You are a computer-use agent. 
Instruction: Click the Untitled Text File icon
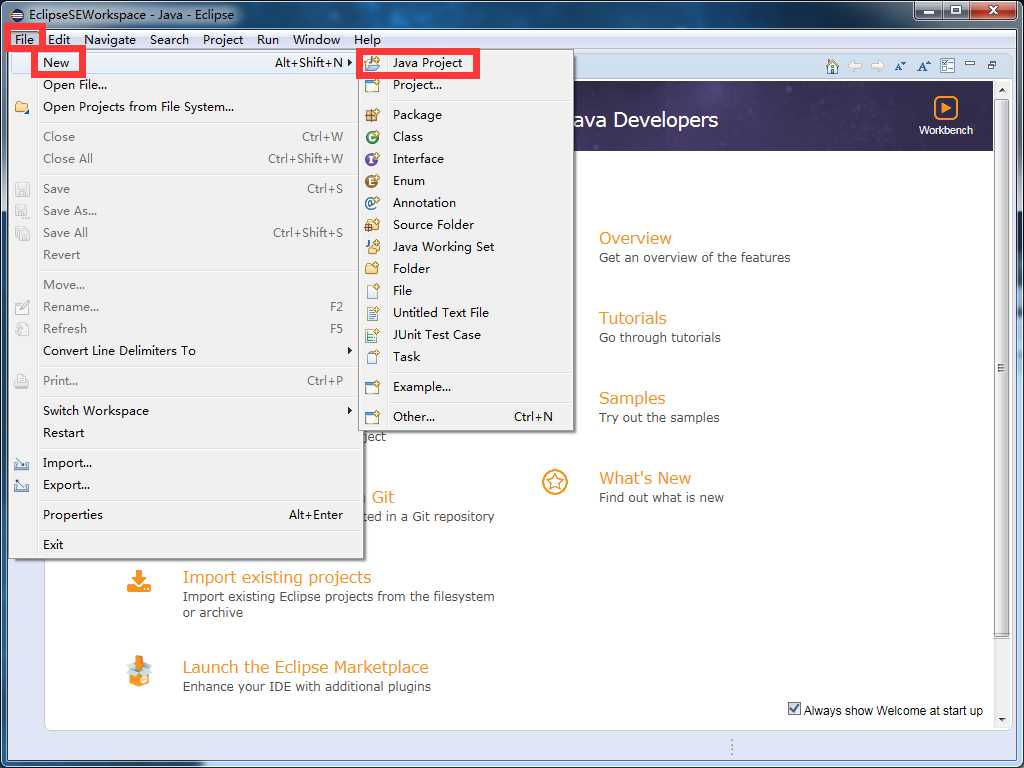[x=372, y=313]
